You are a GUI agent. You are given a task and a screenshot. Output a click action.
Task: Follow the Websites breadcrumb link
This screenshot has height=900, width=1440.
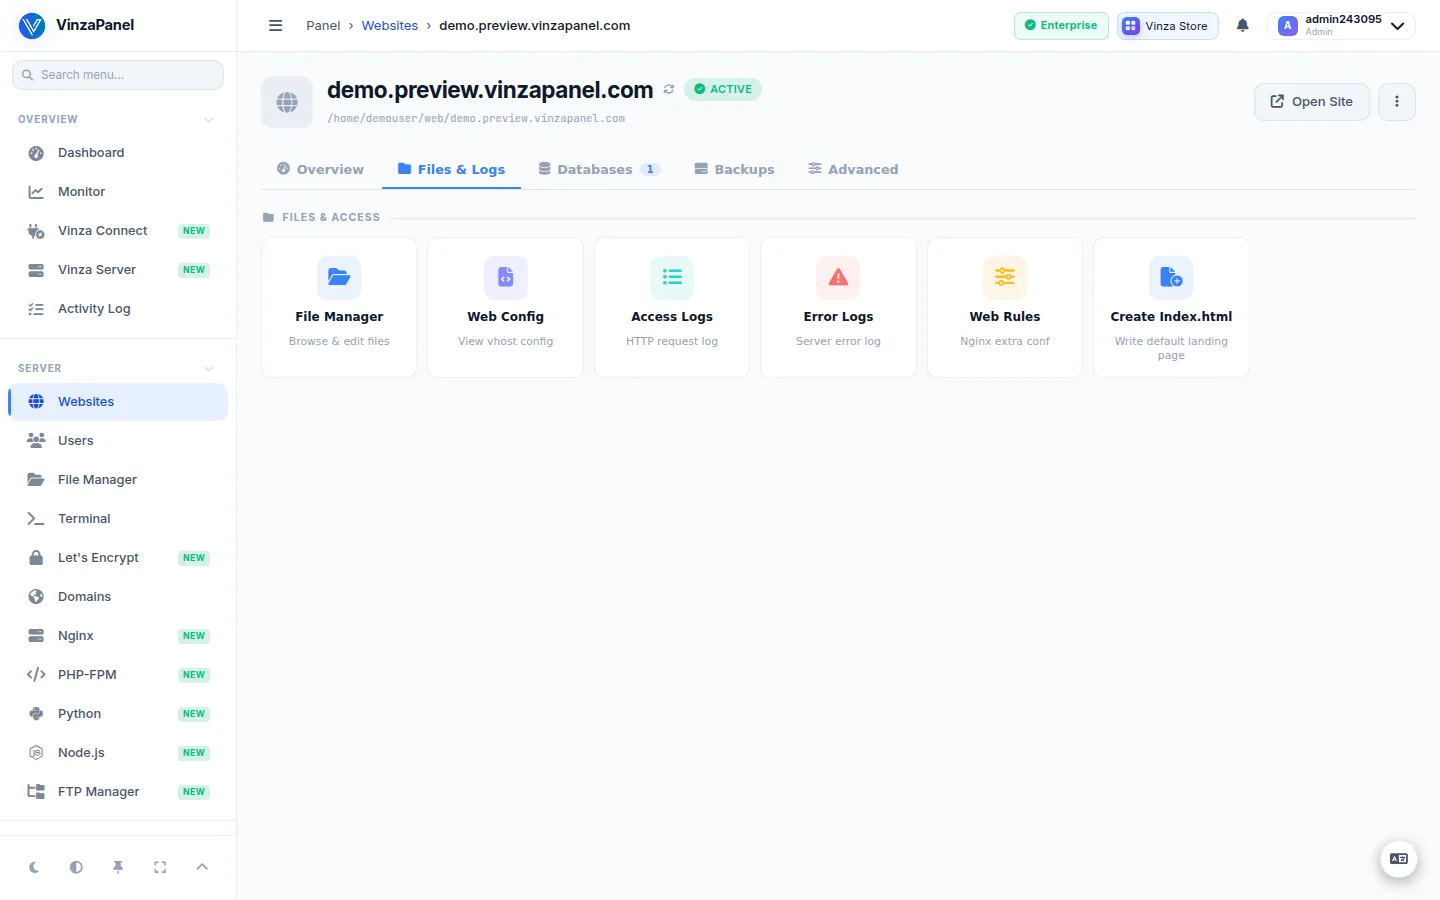click(x=390, y=26)
